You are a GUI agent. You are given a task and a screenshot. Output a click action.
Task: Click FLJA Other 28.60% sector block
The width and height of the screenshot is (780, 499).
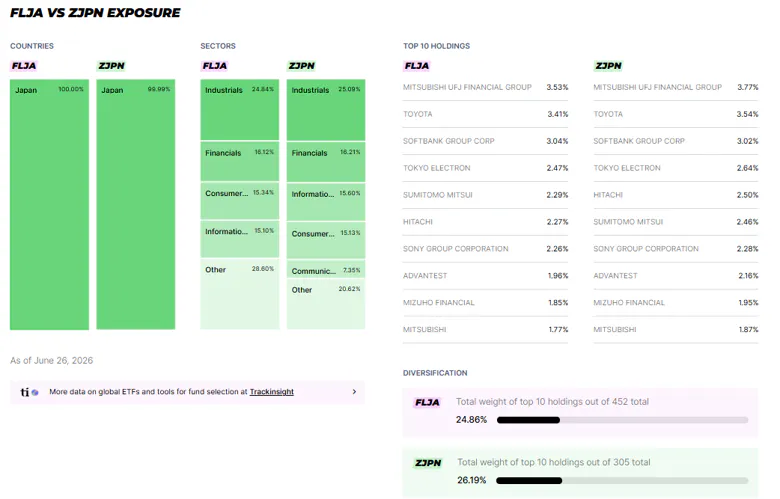tap(240, 294)
